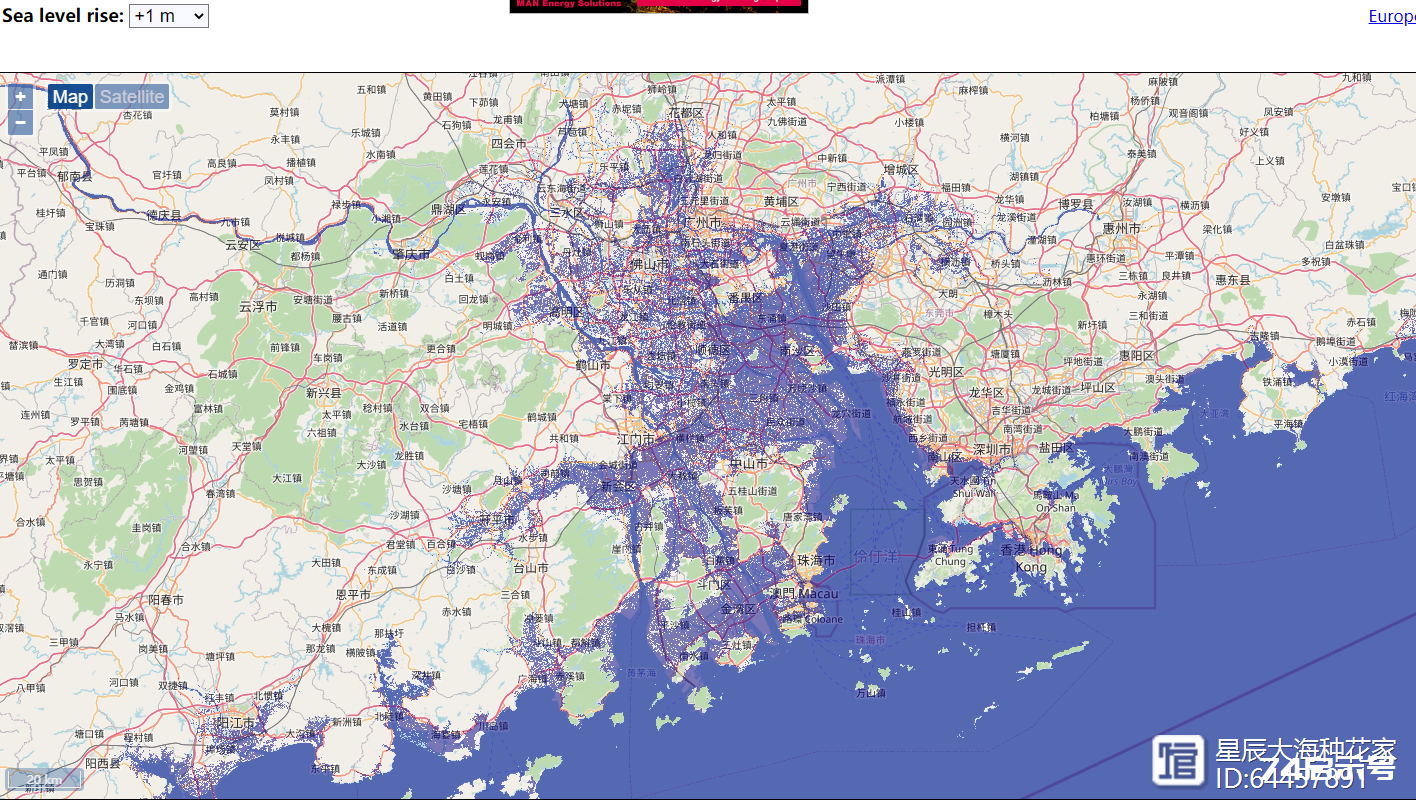Click the 罗定市 city label

coord(86,364)
